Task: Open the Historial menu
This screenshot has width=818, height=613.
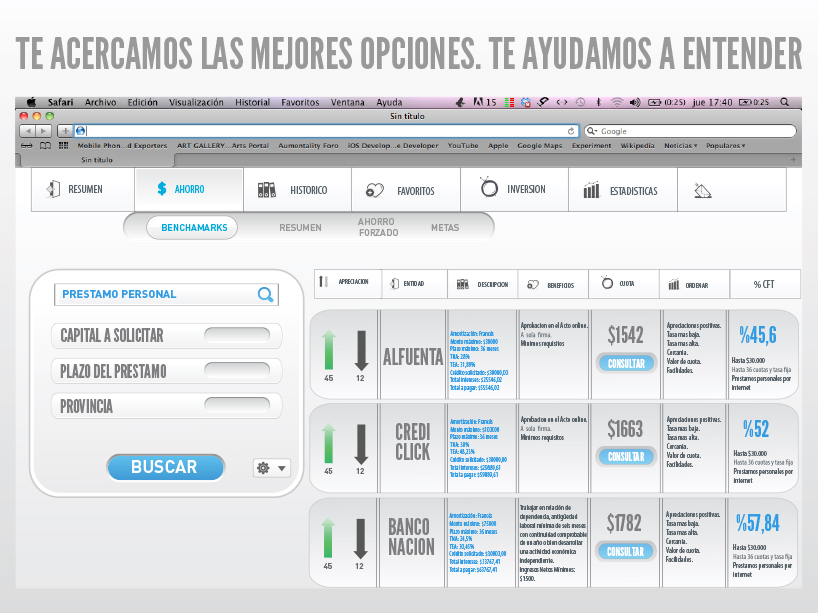Action: point(252,102)
